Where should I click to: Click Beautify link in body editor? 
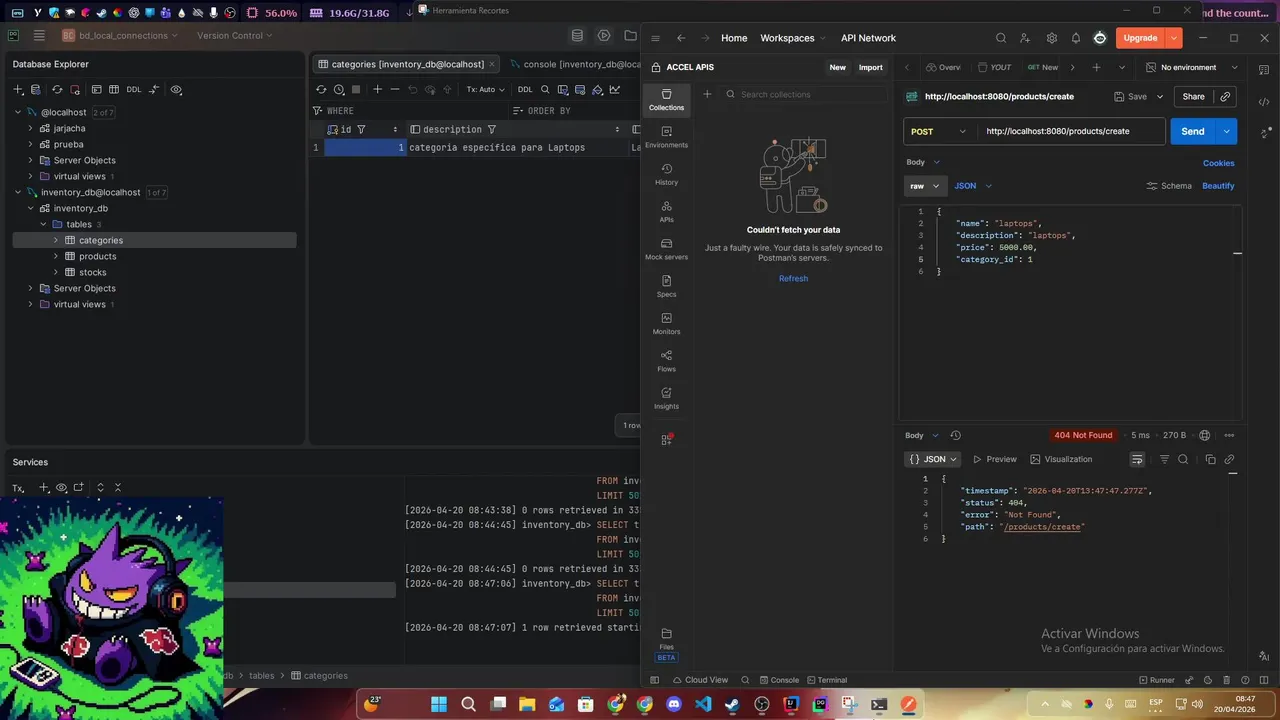[1218, 186]
